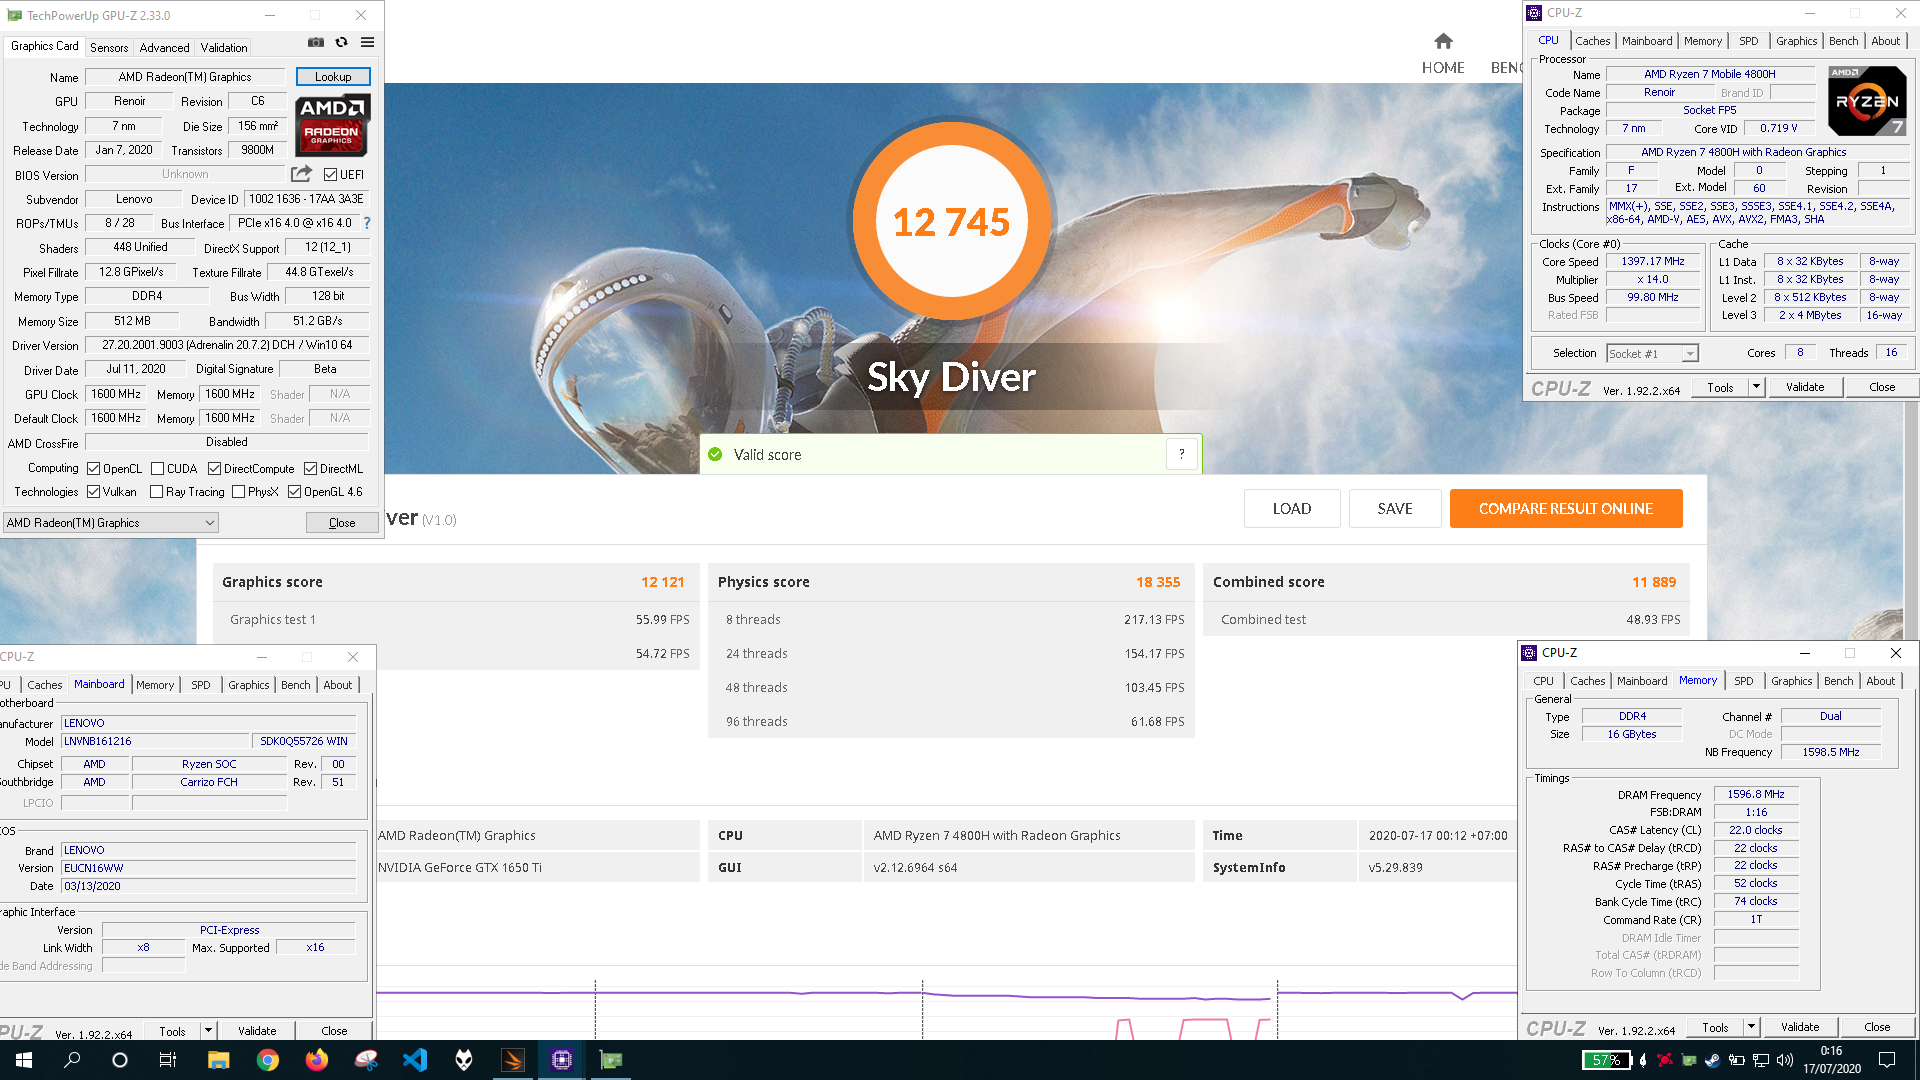Switch to GPU-Z via its green taskbar icon
Viewport: 1920px width, 1080px height.
tap(611, 1060)
